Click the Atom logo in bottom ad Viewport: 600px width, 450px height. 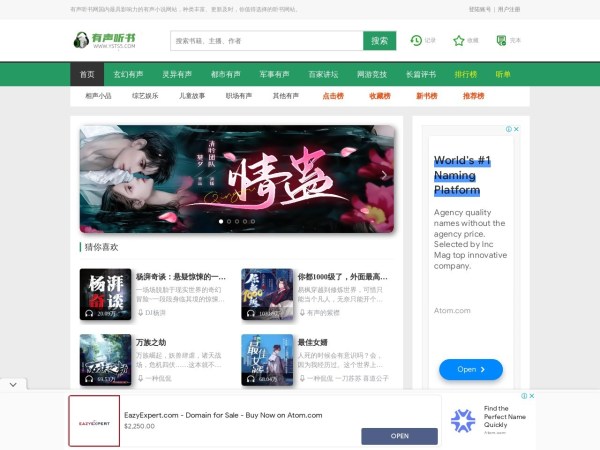pyautogui.click(x=463, y=420)
